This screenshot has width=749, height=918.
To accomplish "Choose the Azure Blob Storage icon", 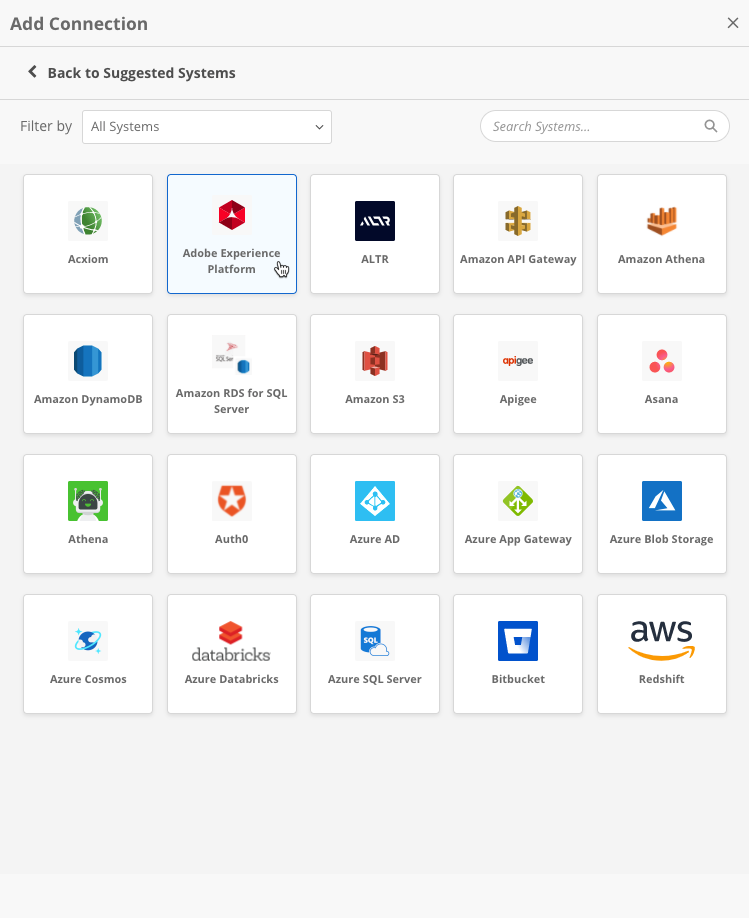I will coord(661,501).
